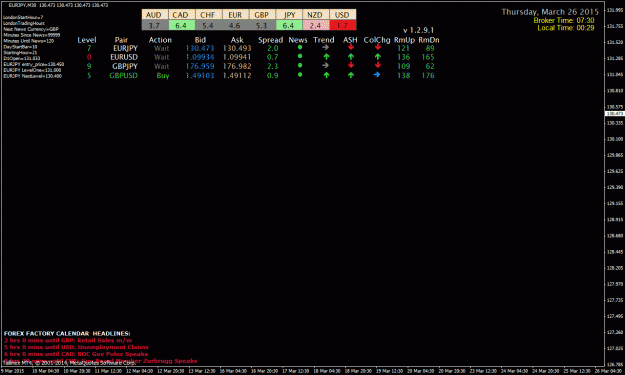Click the EURJPY sideways trend arrow
This screenshot has height=375, width=625.
coord(326,47)
